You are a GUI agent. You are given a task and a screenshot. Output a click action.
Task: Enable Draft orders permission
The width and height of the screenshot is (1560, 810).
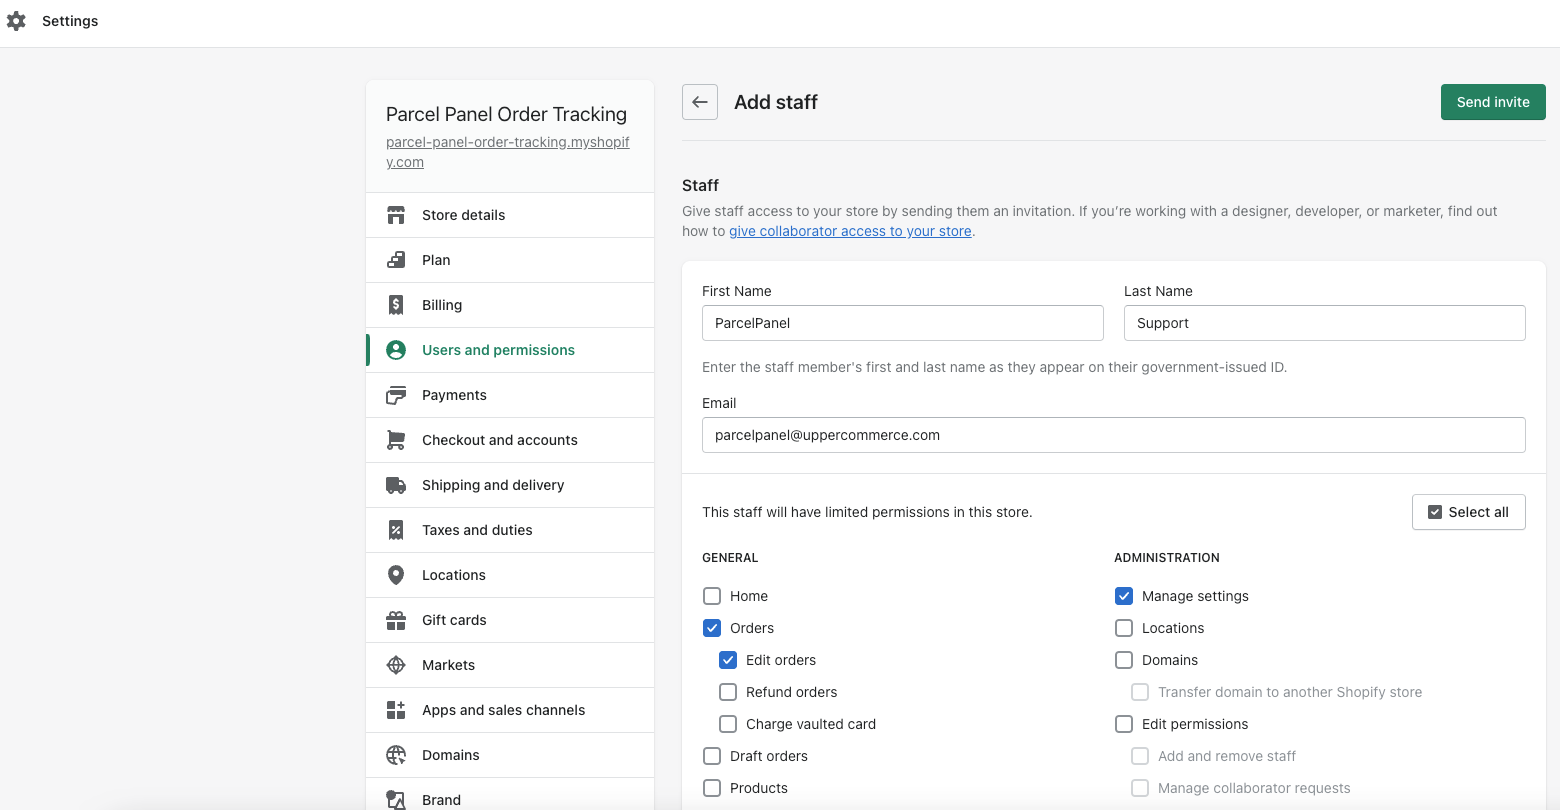[x=712, y=756]
